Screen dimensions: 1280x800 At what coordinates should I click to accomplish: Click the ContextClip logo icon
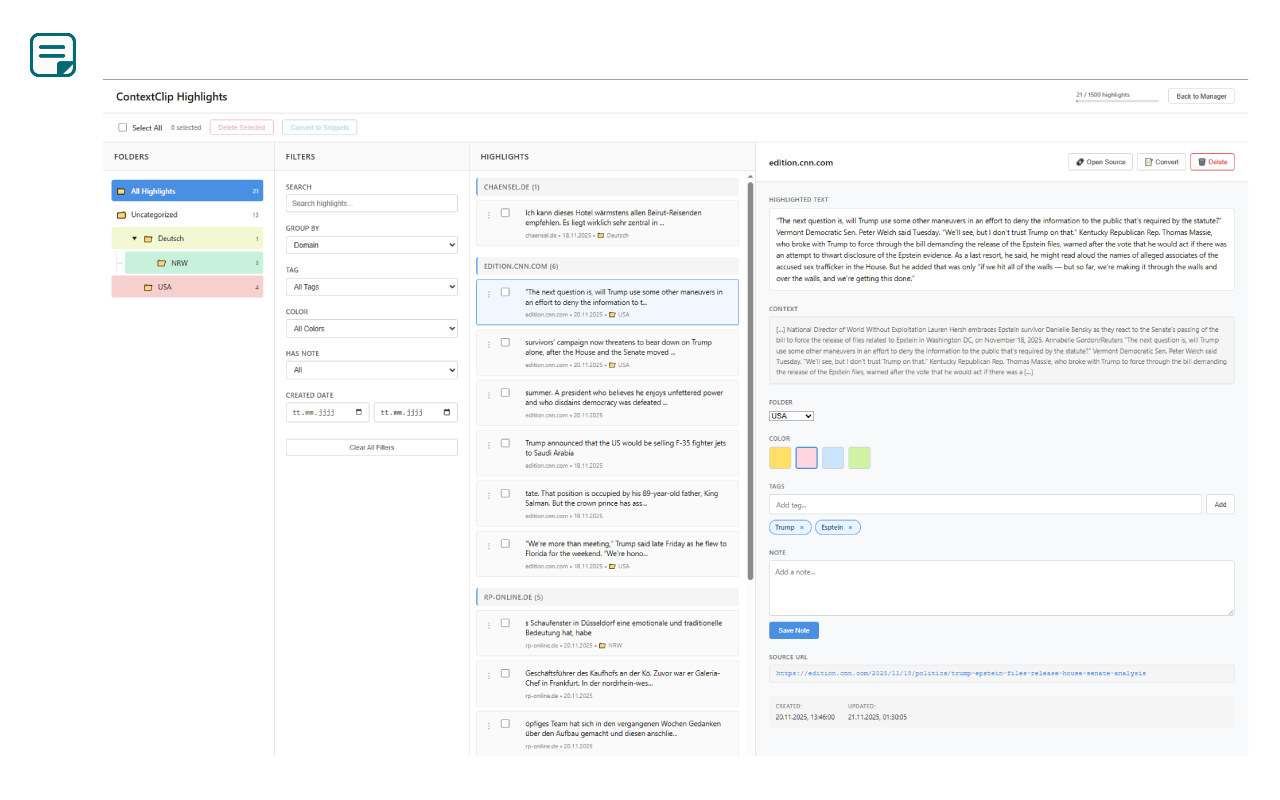point(52,55)
